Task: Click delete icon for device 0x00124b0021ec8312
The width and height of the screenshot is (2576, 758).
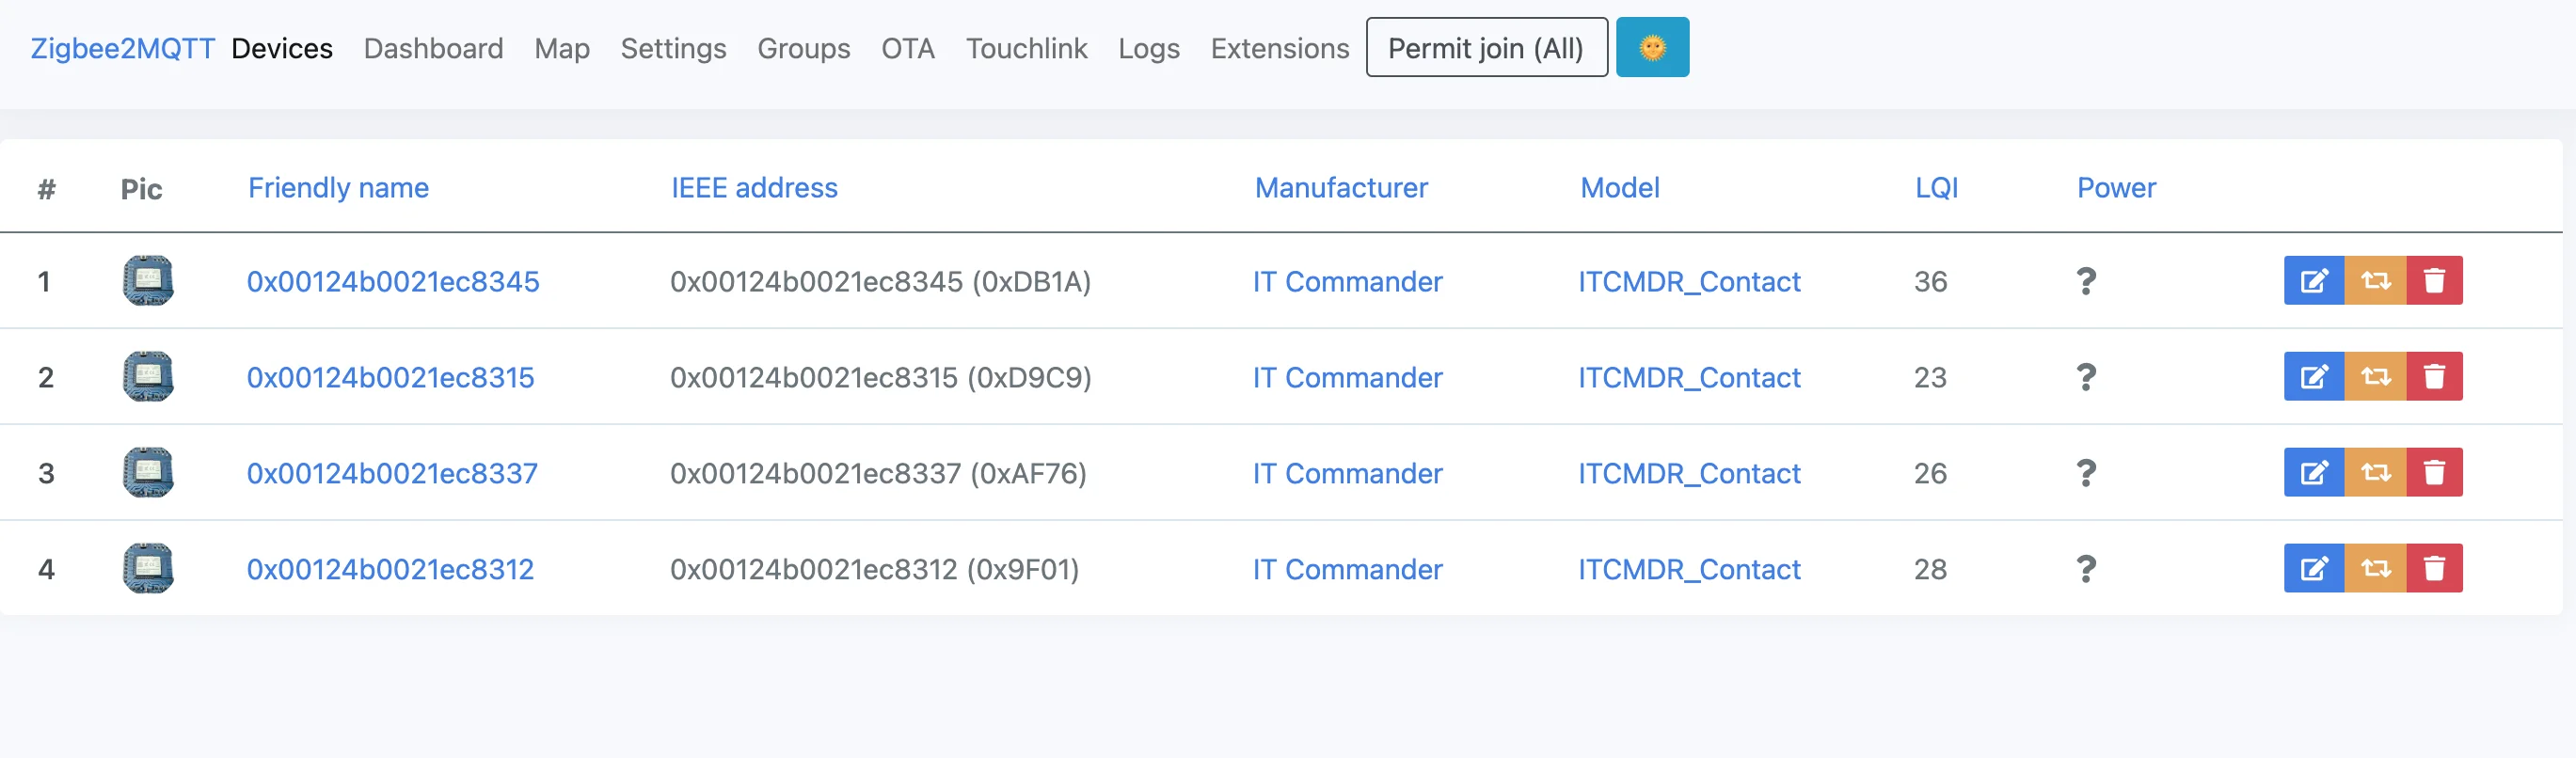Action: (2434, 569)
